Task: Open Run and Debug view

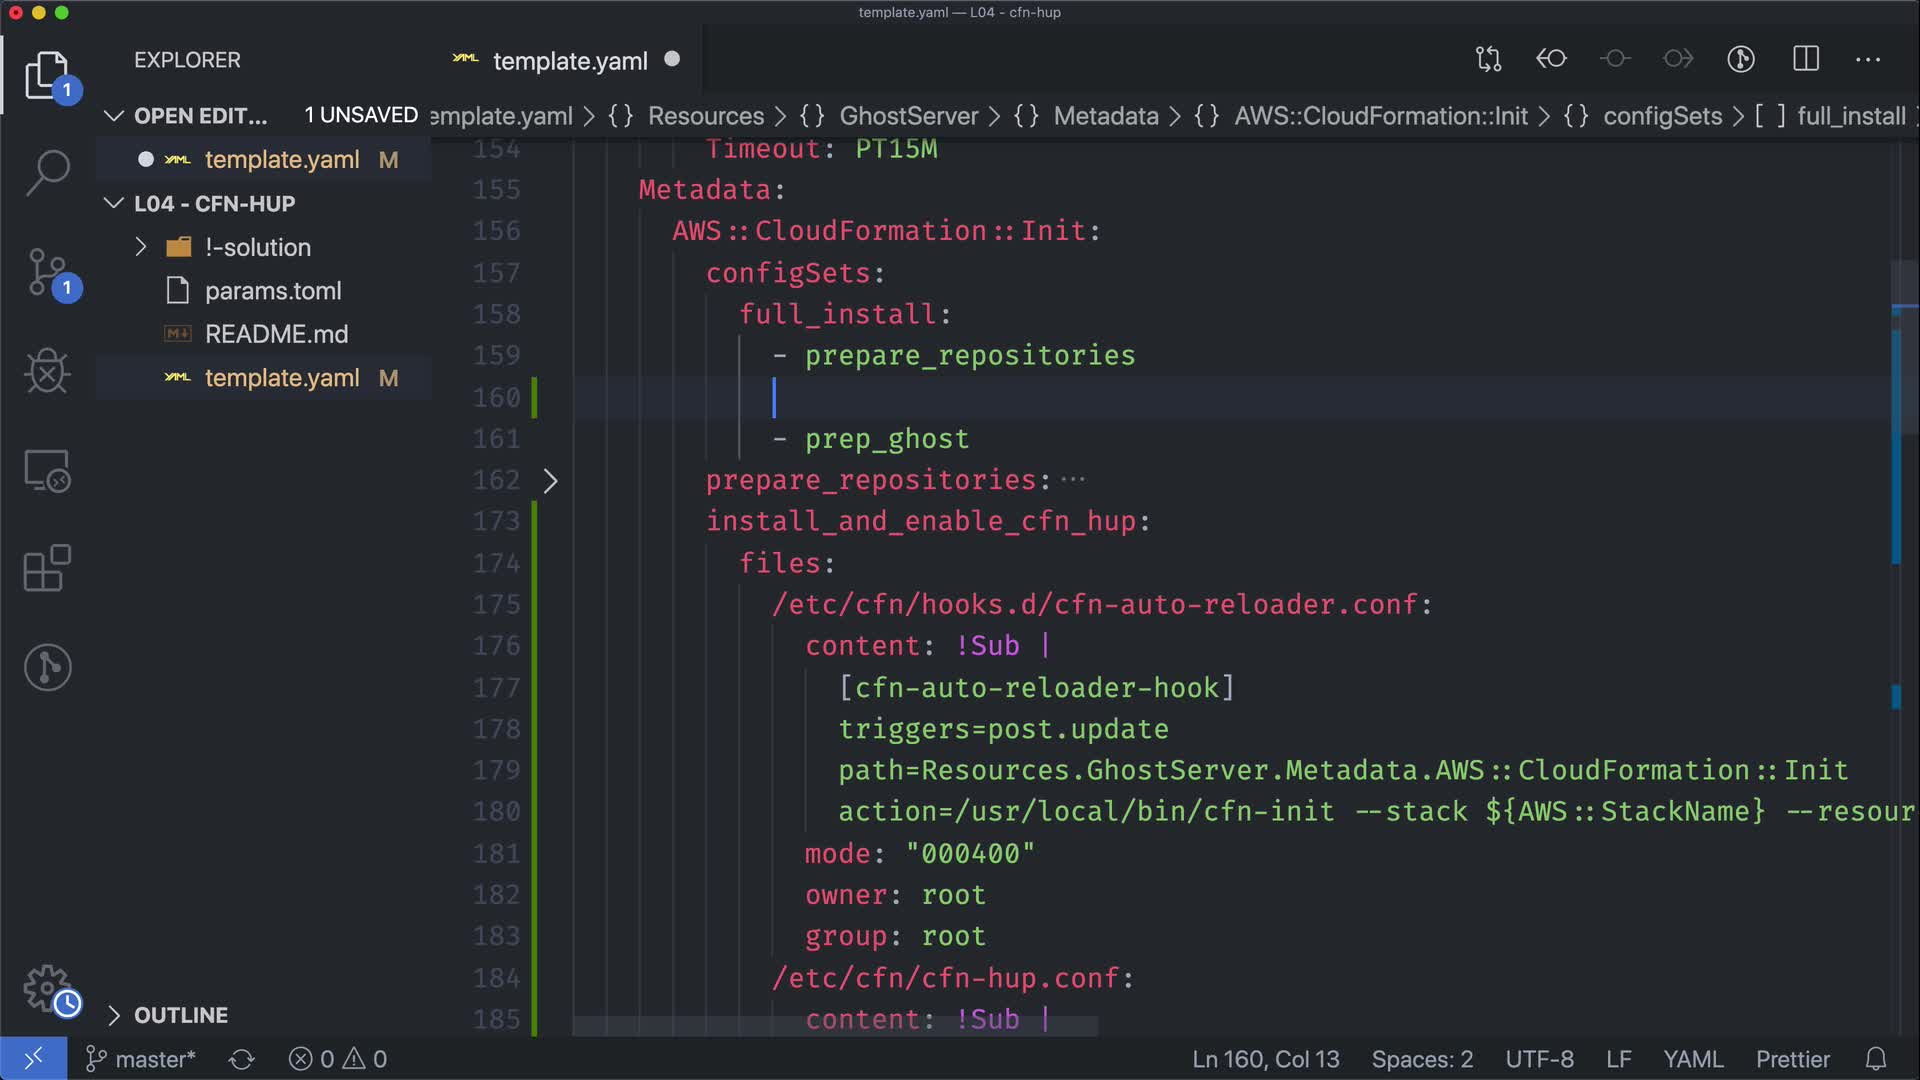Action: (x=47, y=371)
